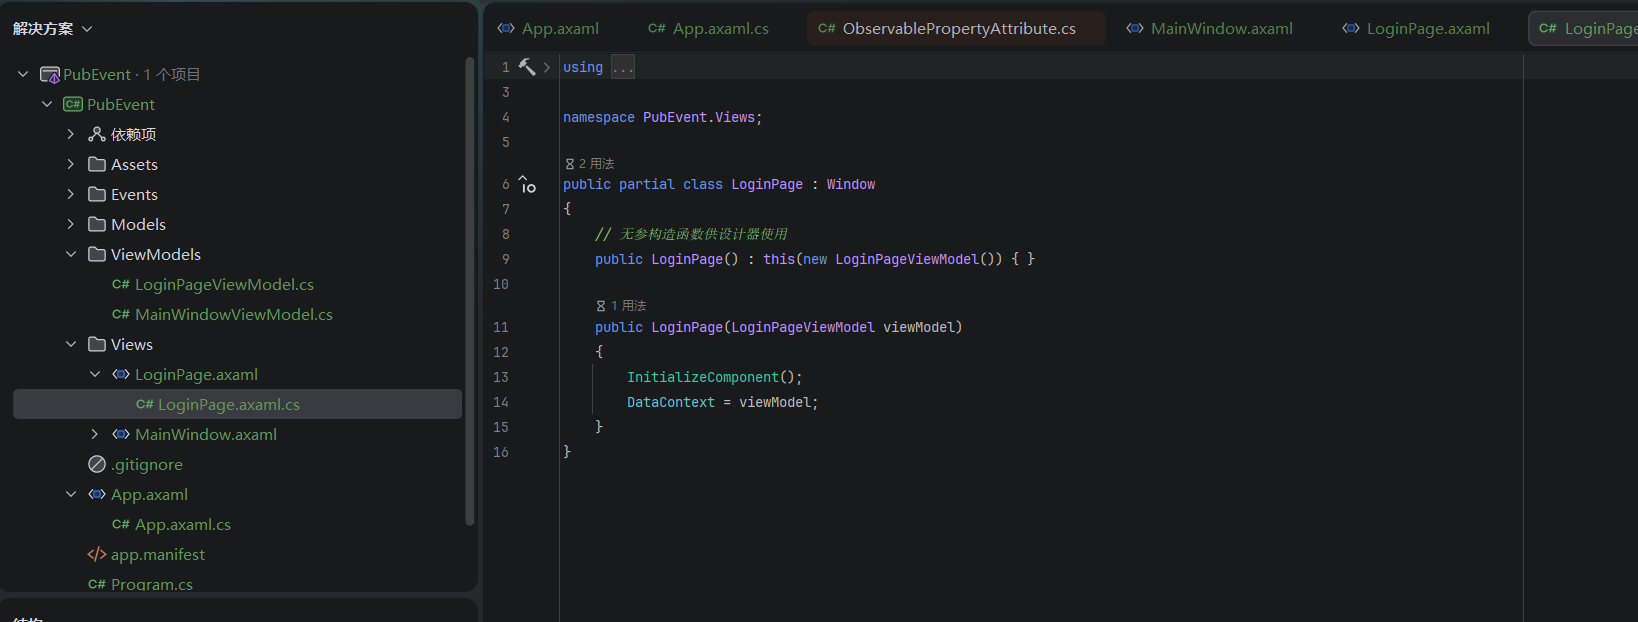Collapse the ViewModels folder
1638x622 pixels.
(71, 254)
